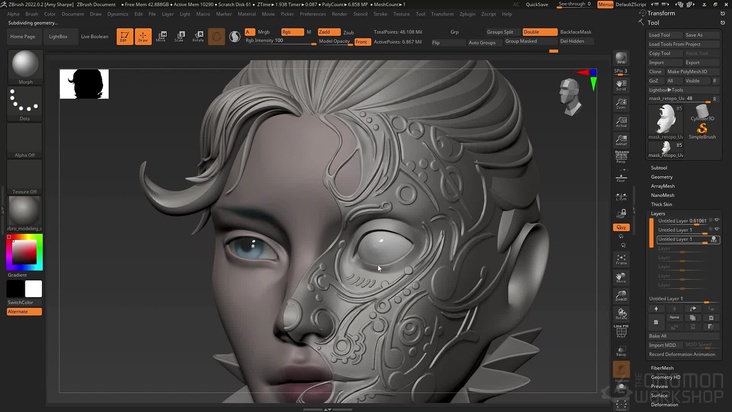Viewport: 732px width, 412px height.
Task: Click the Floor grid icon
Action: click(621, 178)
